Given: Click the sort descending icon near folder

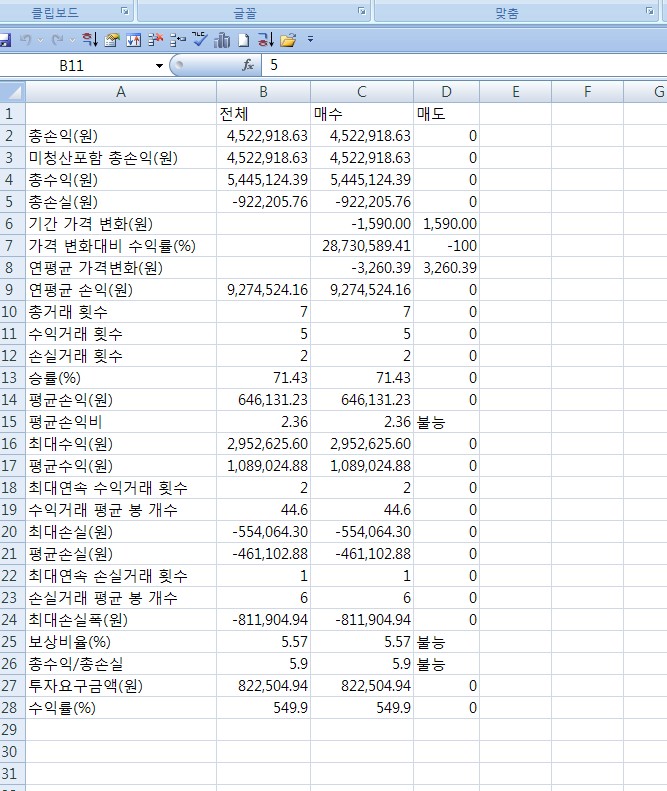Looking at the screenshot, I should pyautogui.click(x=265, y=40).
